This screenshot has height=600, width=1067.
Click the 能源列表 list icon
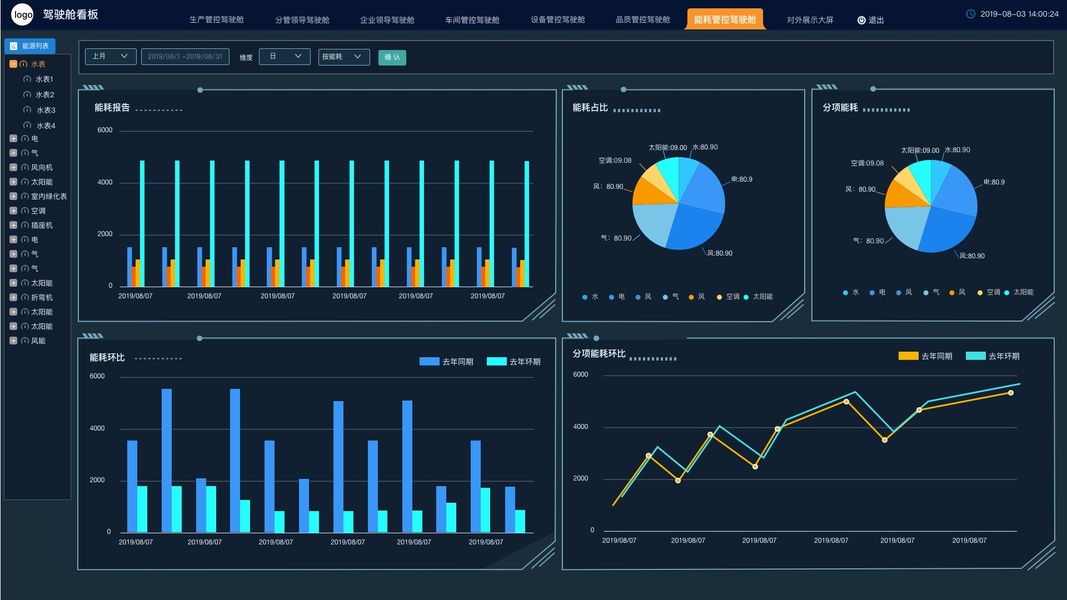pyautogui.click(x=14, y=46)
